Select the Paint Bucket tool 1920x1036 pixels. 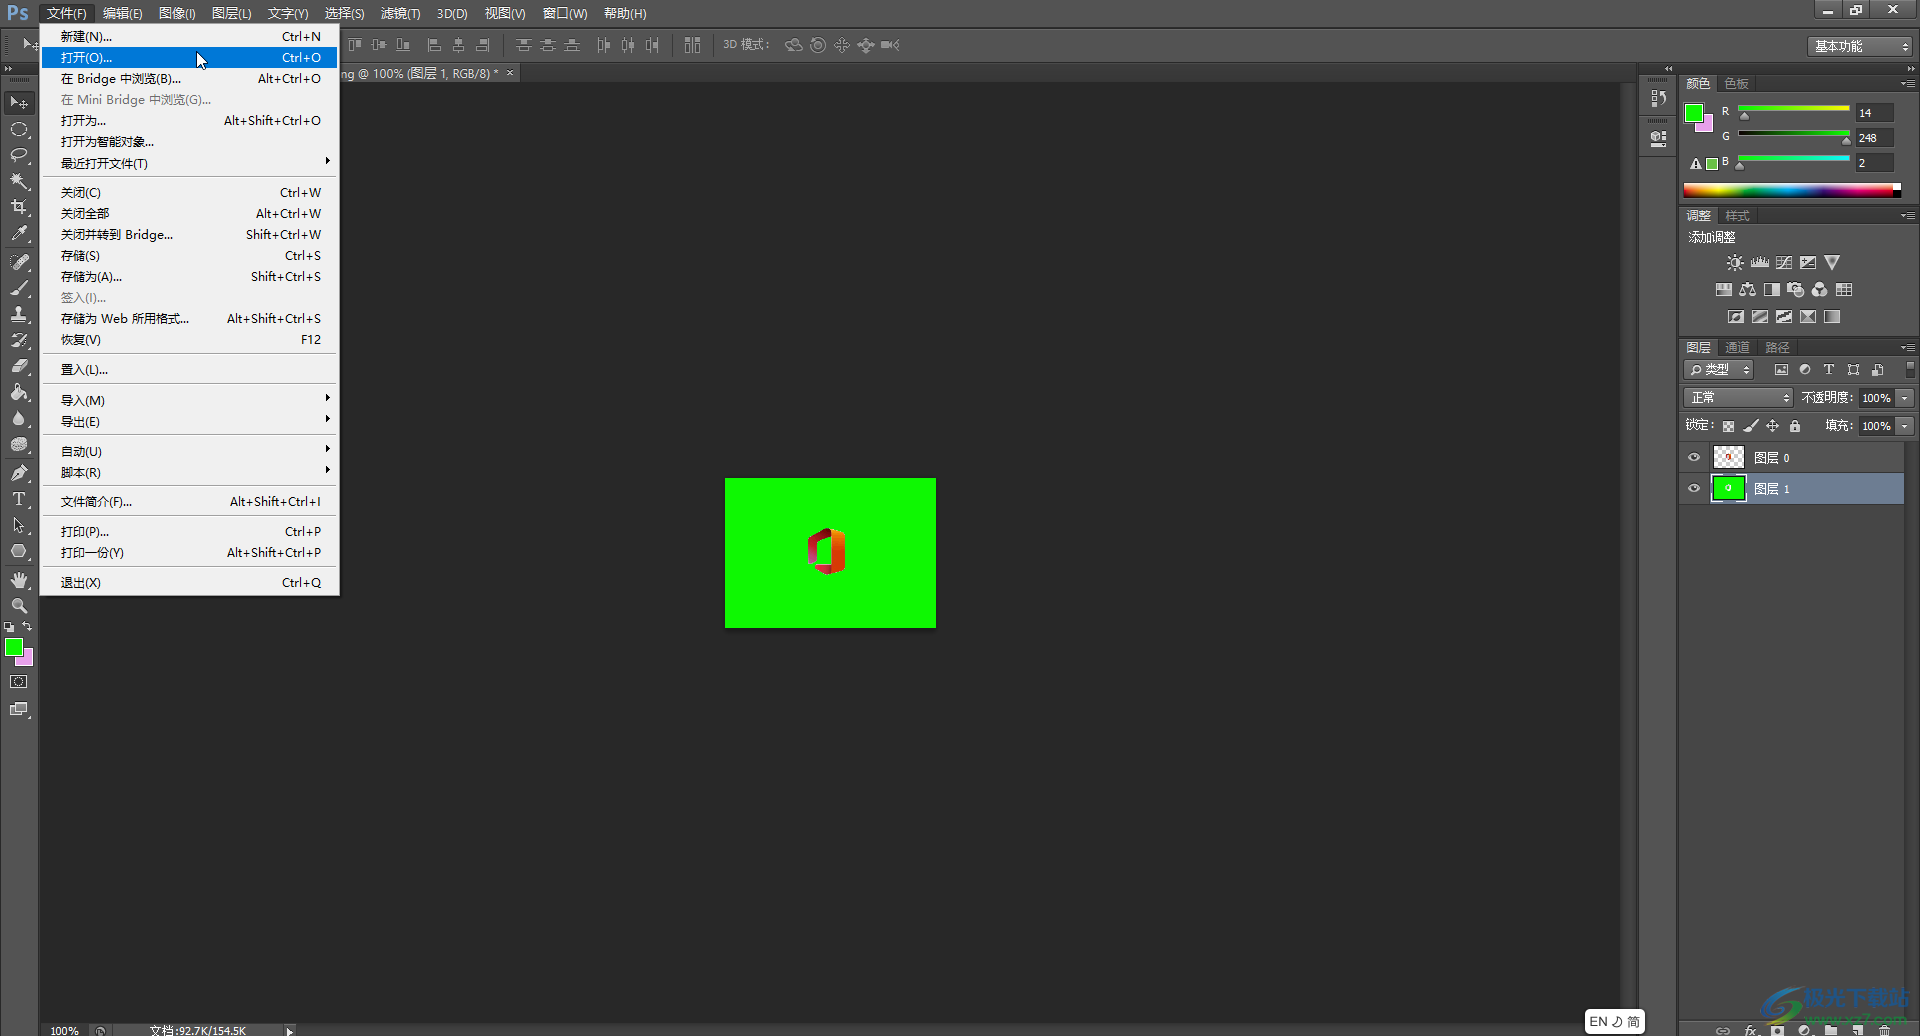(x=19, y=392)
